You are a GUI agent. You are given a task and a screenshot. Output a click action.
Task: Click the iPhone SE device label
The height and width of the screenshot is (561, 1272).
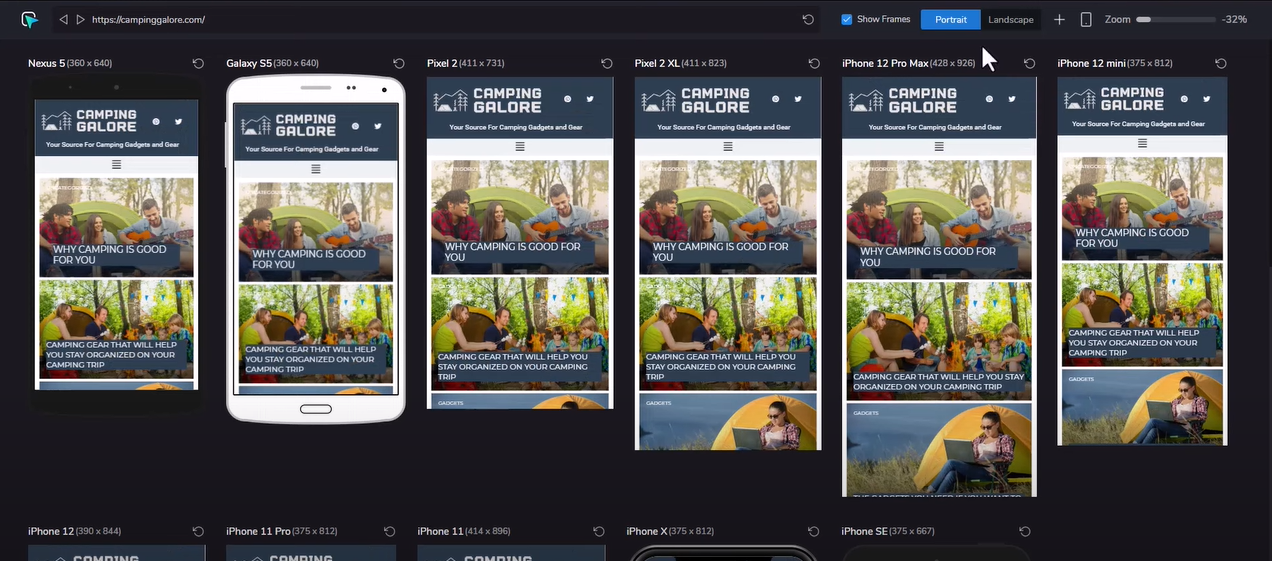tap(888, 531)
